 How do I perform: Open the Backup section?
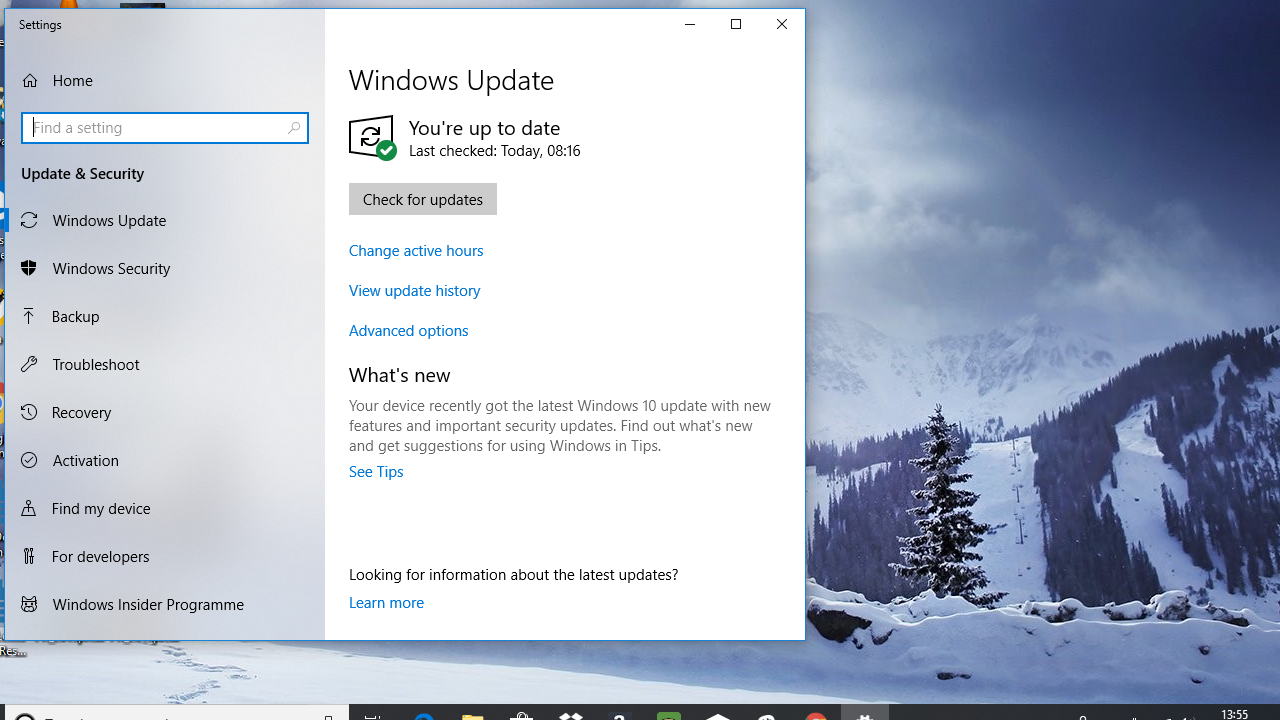tap(76, 316)
